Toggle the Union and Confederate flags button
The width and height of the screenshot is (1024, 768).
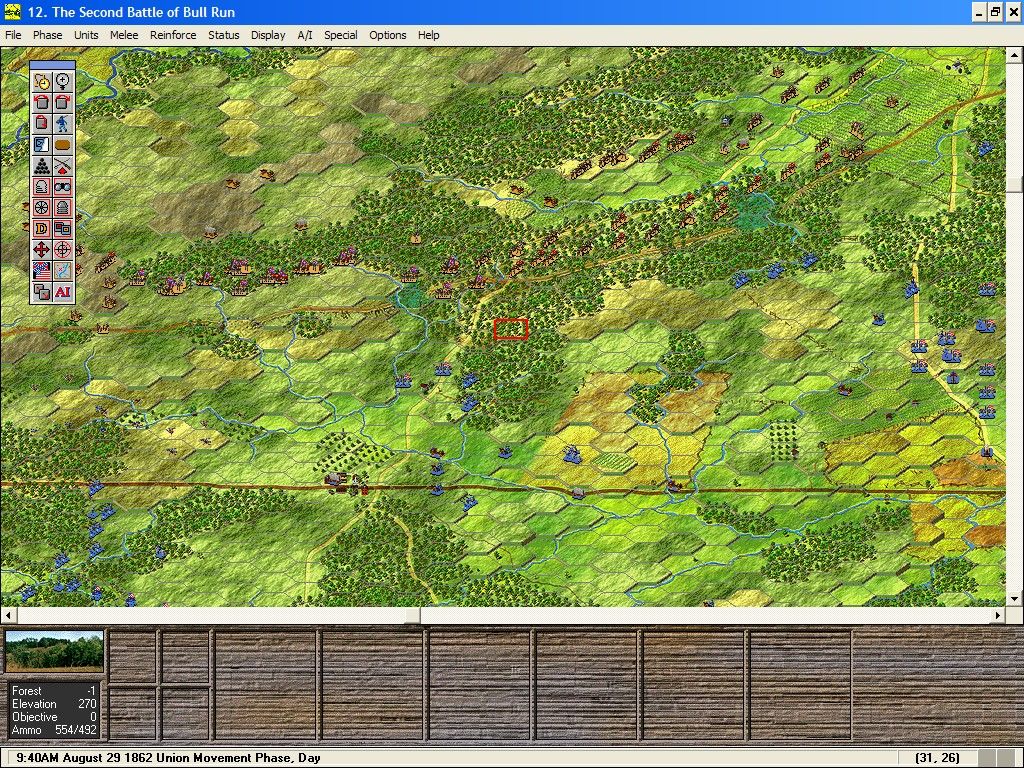pyautogui.click(x=42, y=270)
